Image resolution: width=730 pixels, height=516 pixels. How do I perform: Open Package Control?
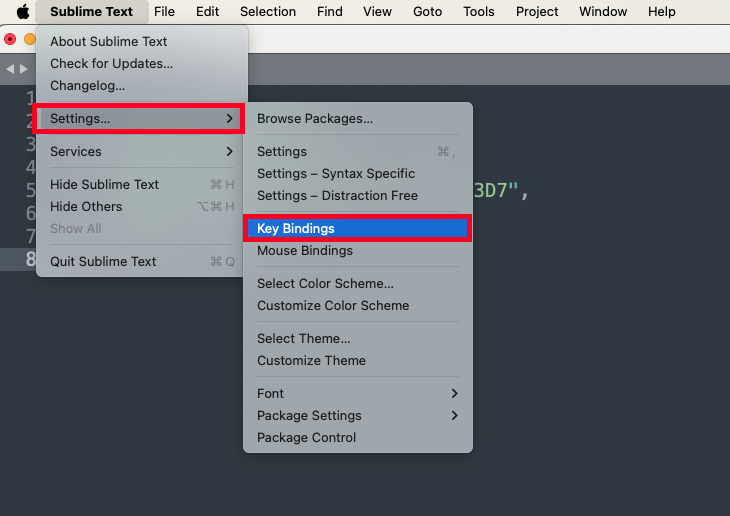click(x=358, y=438)
